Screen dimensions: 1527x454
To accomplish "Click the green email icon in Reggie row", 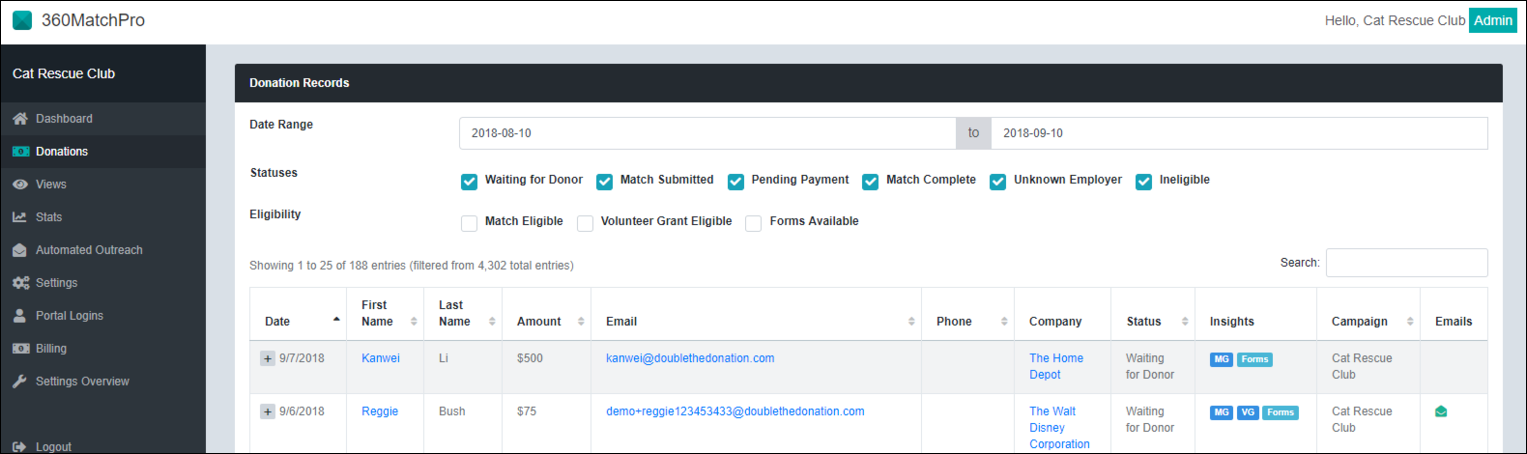I will point(1441,411).
